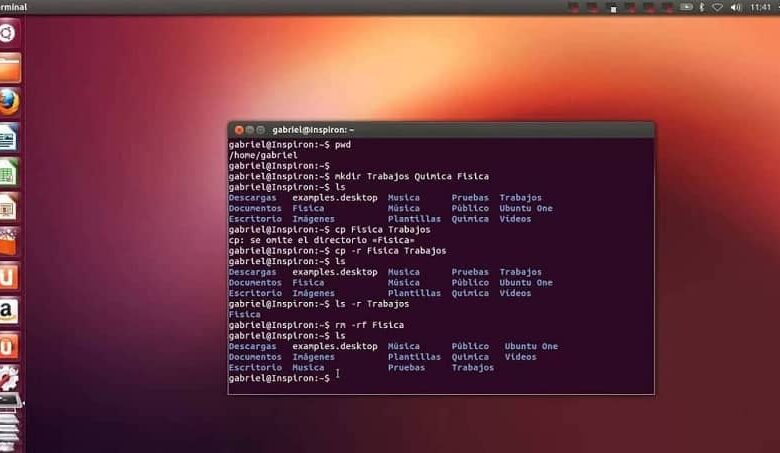This screenshot has height=453, width=780.
Task: Expand the battery indicator menu
Action: [x=686, y=7]
